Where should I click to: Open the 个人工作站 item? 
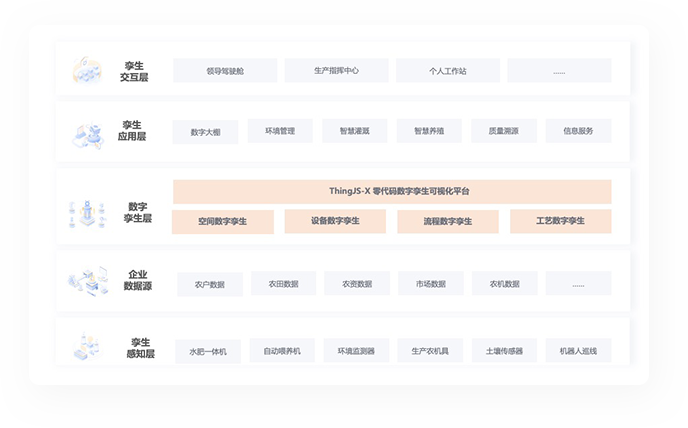(x=448, y=71)
